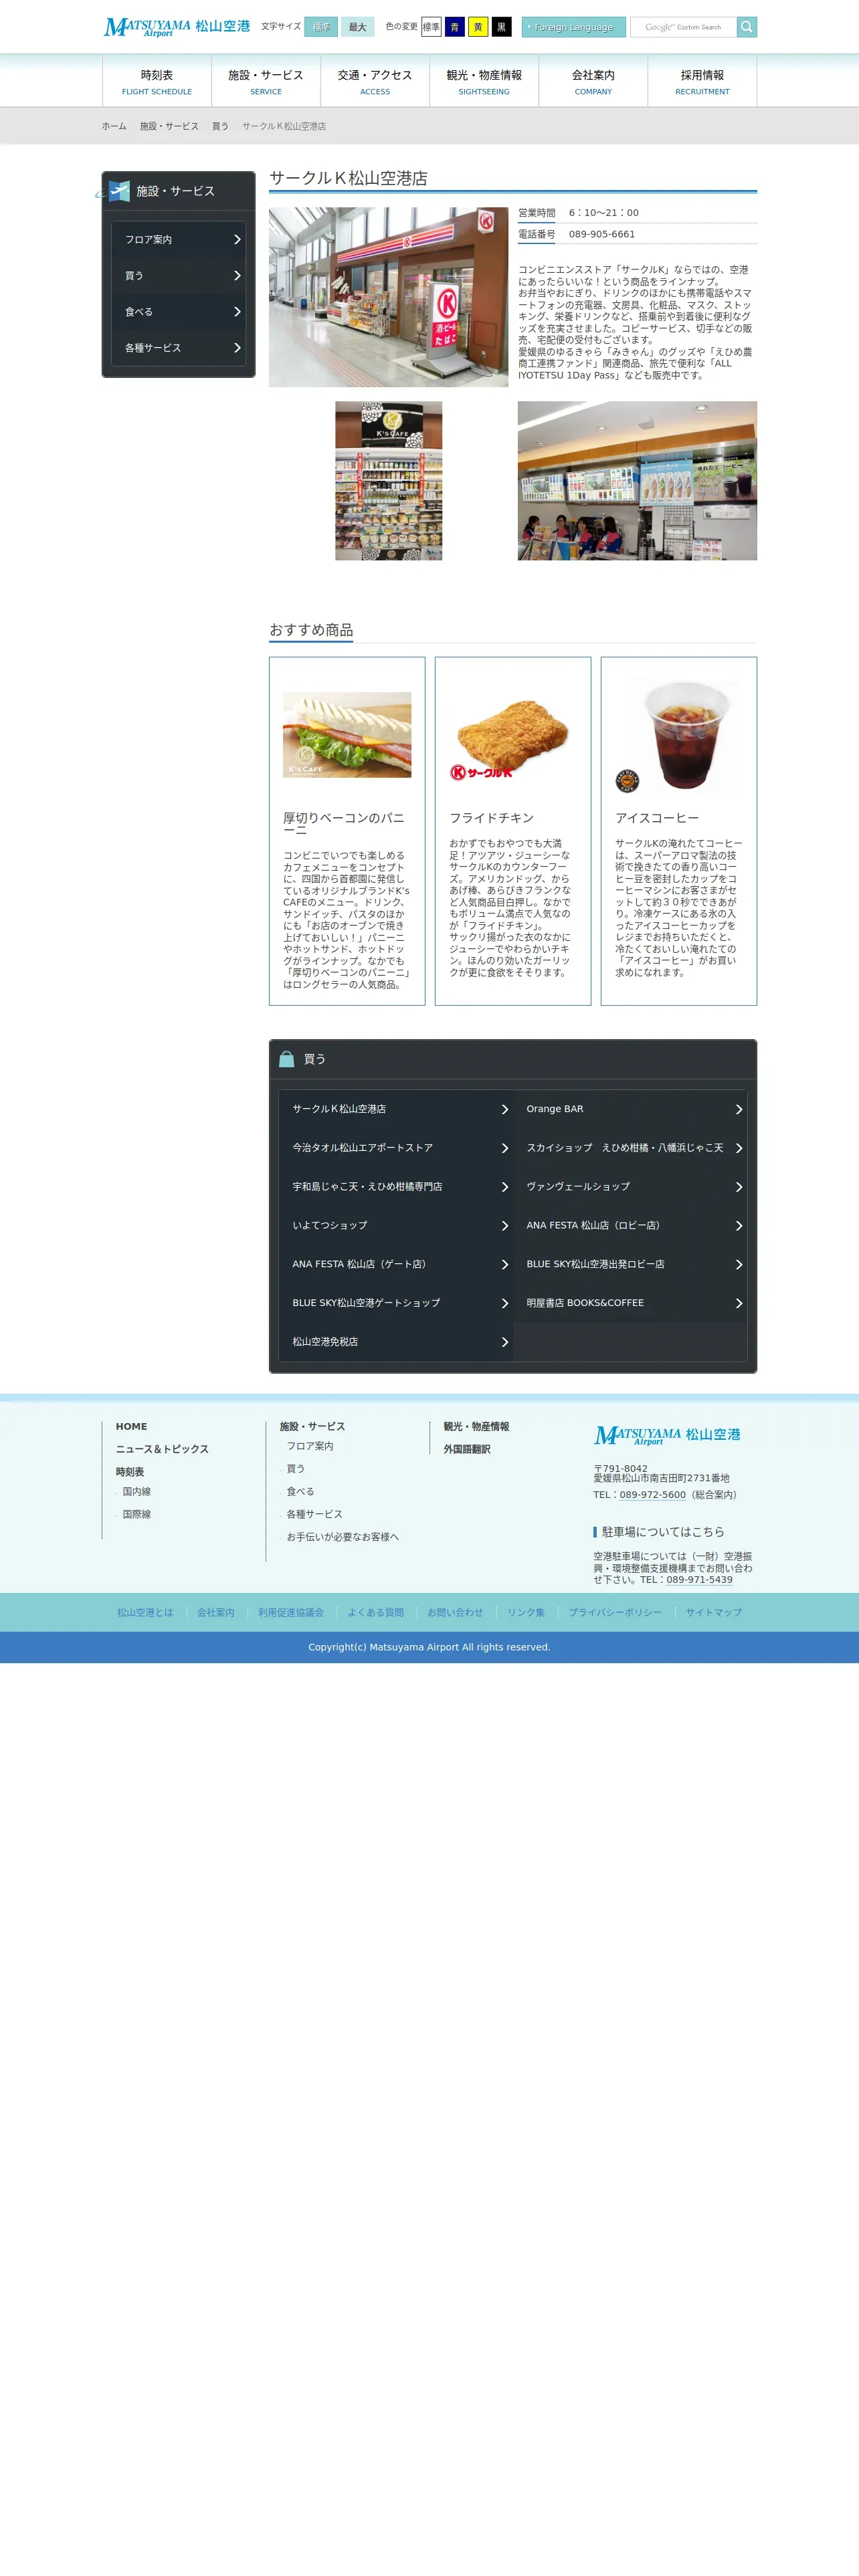
Task: Open the Orange BAR shop entry
Action: 630,1109
